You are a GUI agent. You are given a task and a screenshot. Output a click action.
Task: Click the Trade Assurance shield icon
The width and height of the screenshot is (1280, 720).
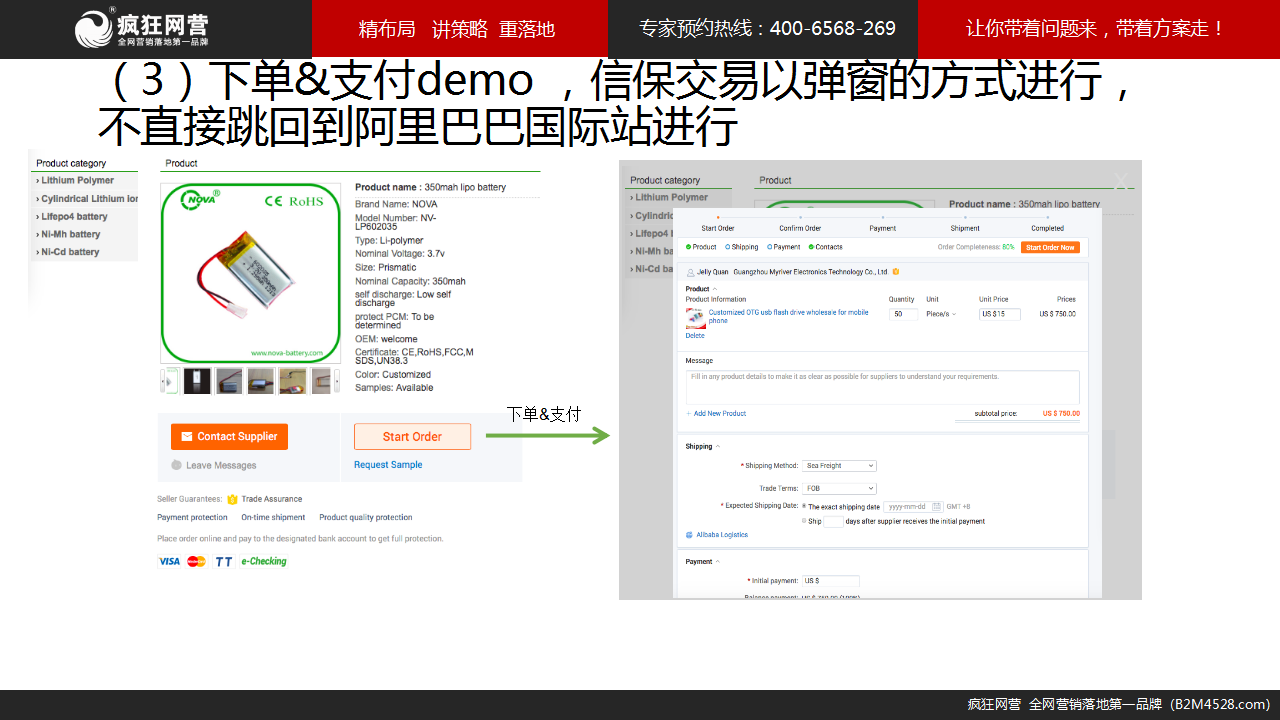(232, 499)
